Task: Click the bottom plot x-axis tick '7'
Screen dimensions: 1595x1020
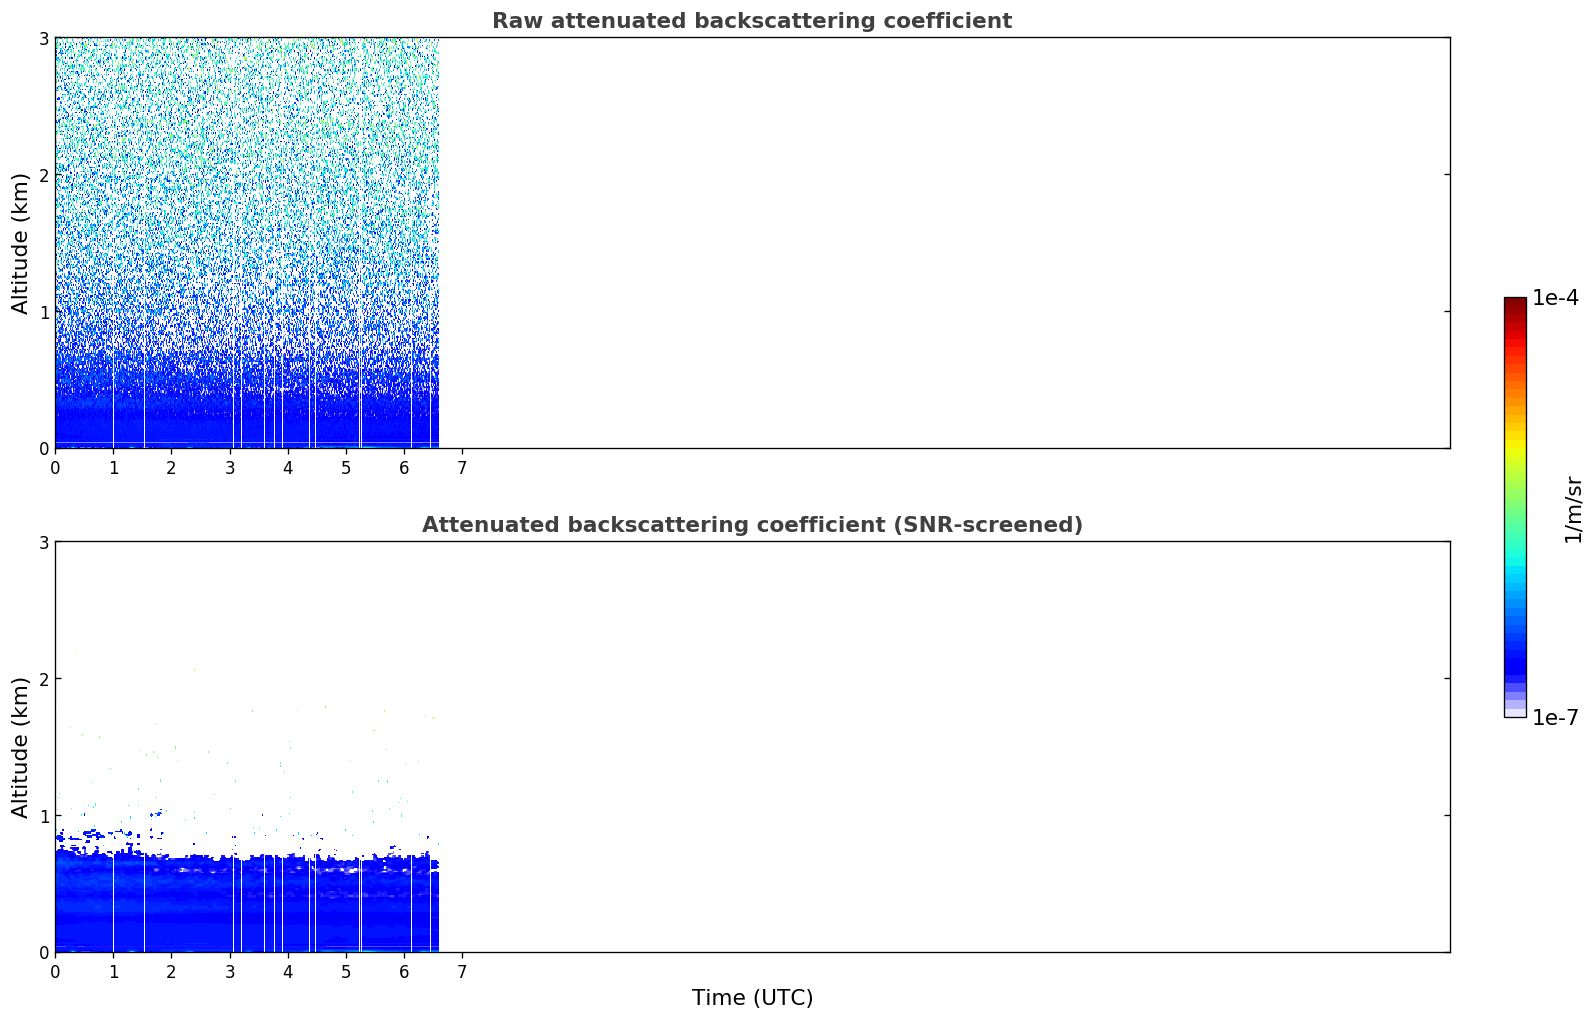Action: click(462, 972)
